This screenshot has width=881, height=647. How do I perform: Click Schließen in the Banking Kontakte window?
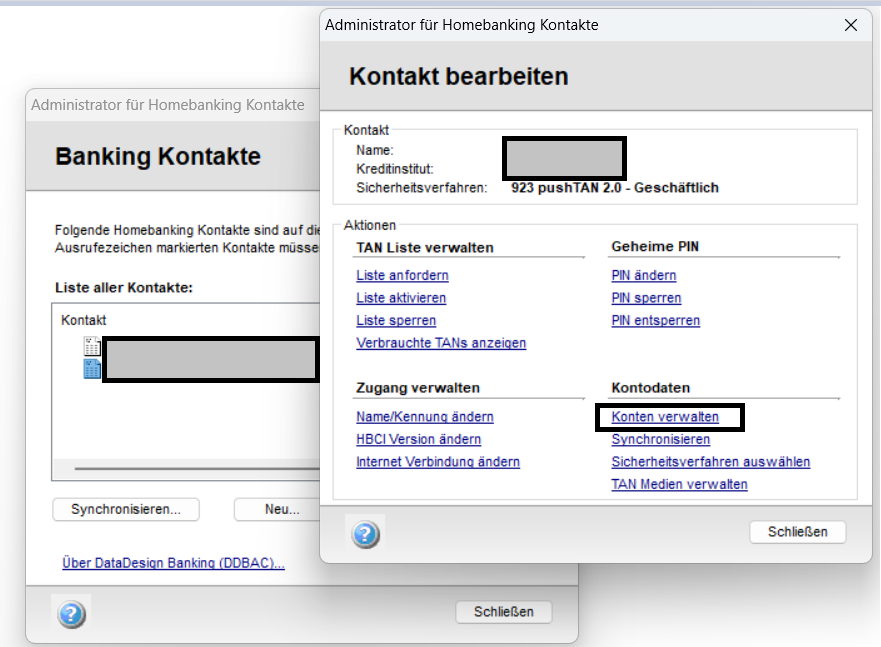pyautogui.click(x=503, y=612)
